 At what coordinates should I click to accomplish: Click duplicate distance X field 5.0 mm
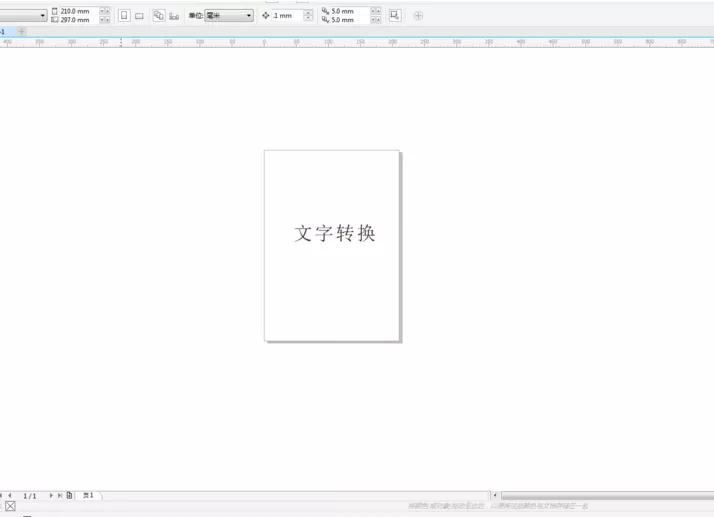click(x=350, y=11)
